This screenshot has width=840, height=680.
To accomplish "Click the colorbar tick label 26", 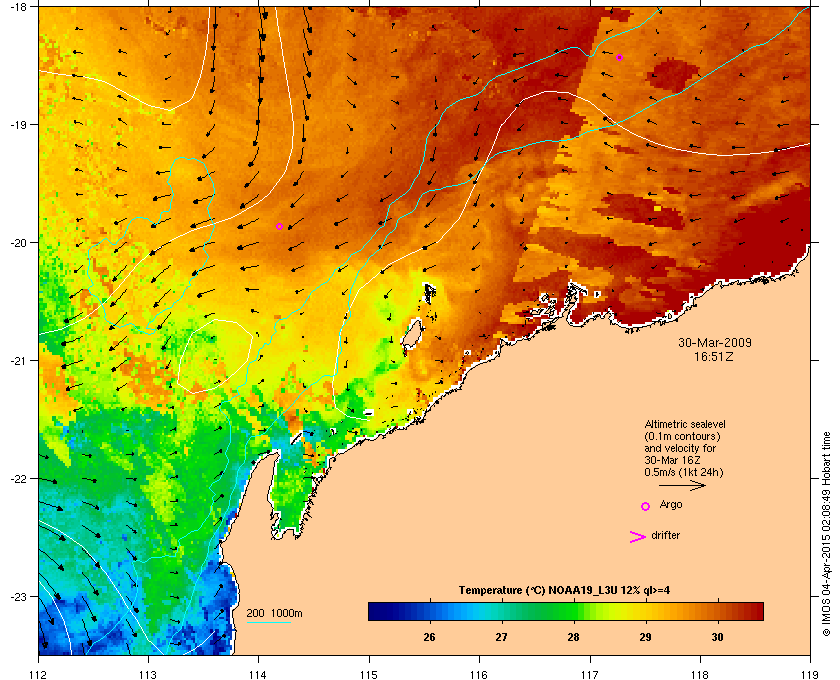I will coord(429,637).
